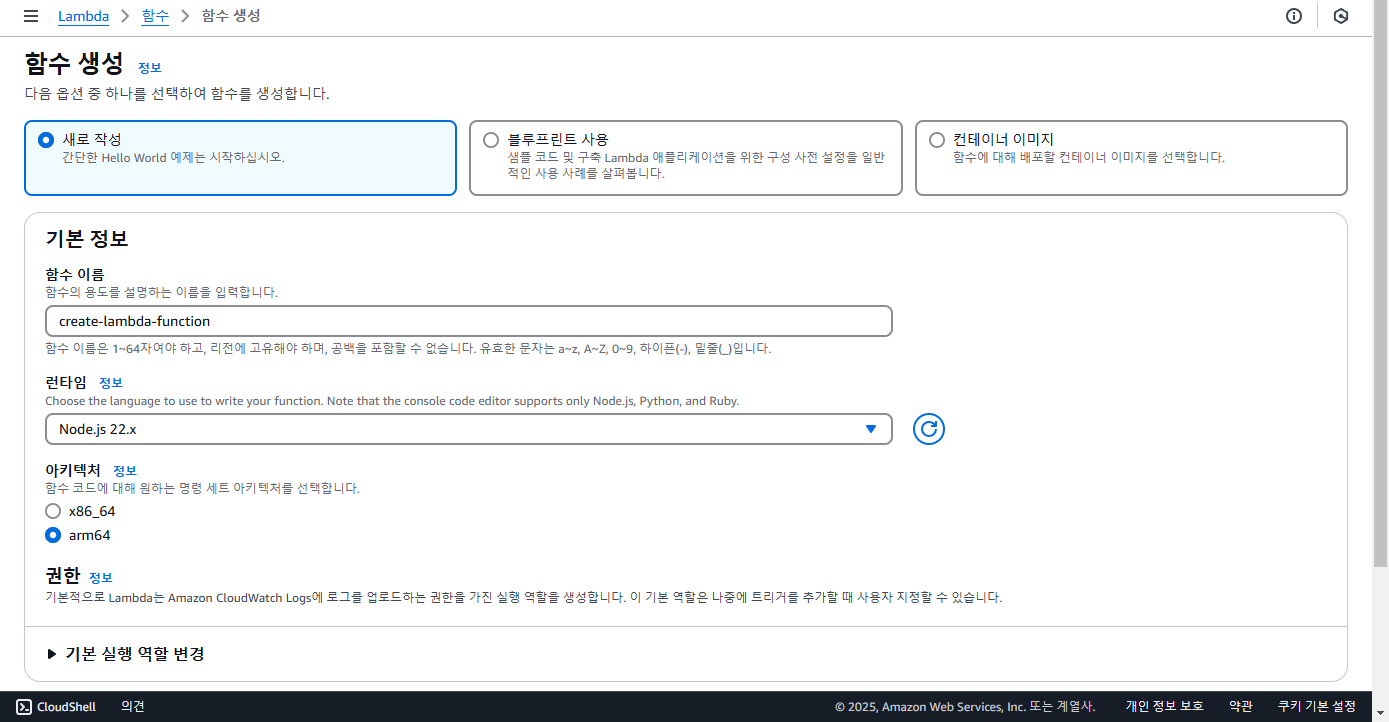Image resolution: width=1389 pixels, height=722 pixels.
Task: Click the 함수 생성 breadcrumb text
Action: tap(231, 16)
